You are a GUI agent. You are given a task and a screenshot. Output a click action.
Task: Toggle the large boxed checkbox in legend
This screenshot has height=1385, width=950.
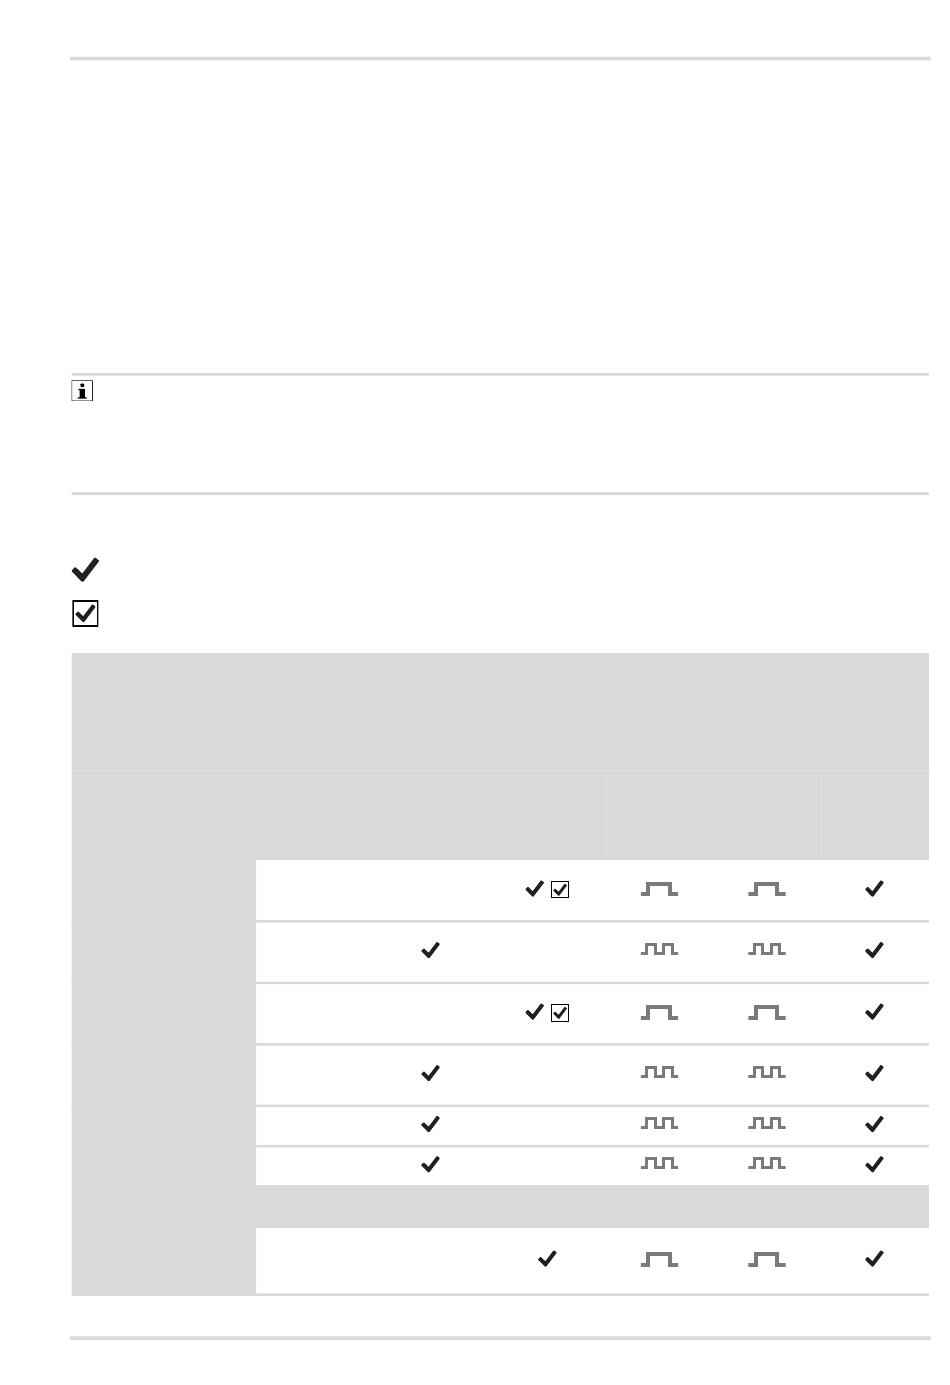85,614
